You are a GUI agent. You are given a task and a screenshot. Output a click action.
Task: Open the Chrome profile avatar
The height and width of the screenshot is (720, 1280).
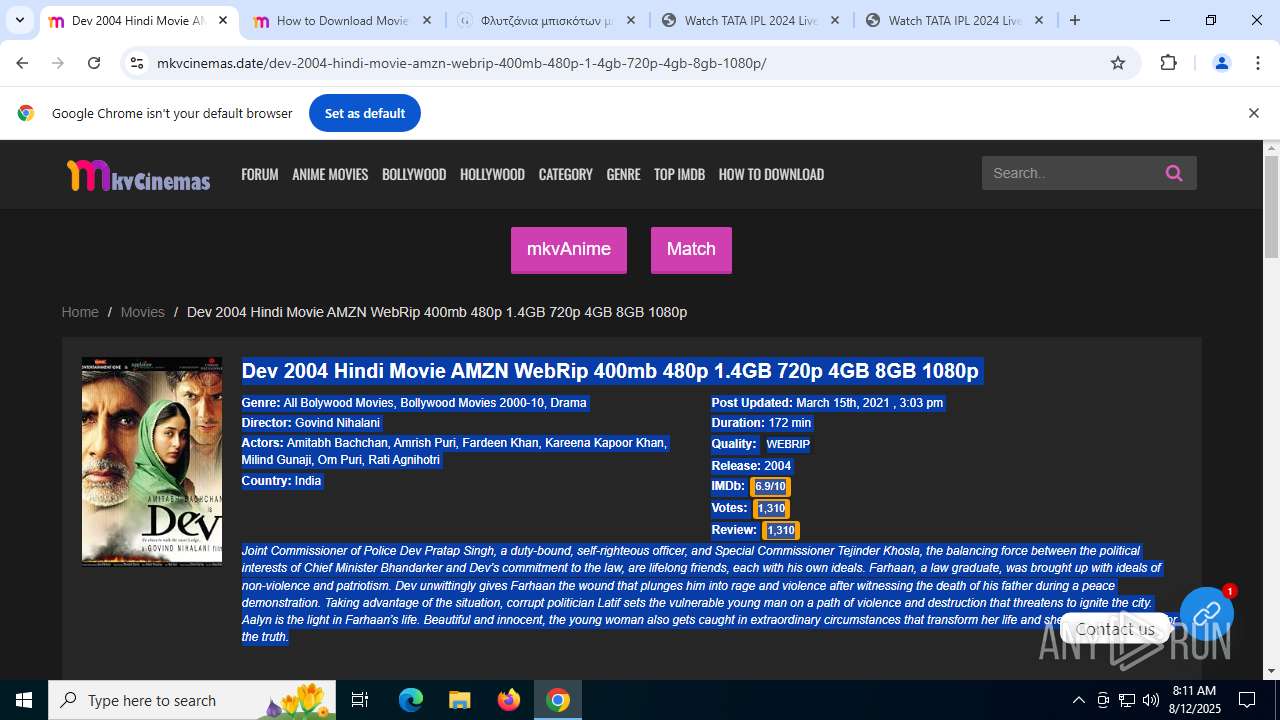[x=1221, y=63]
